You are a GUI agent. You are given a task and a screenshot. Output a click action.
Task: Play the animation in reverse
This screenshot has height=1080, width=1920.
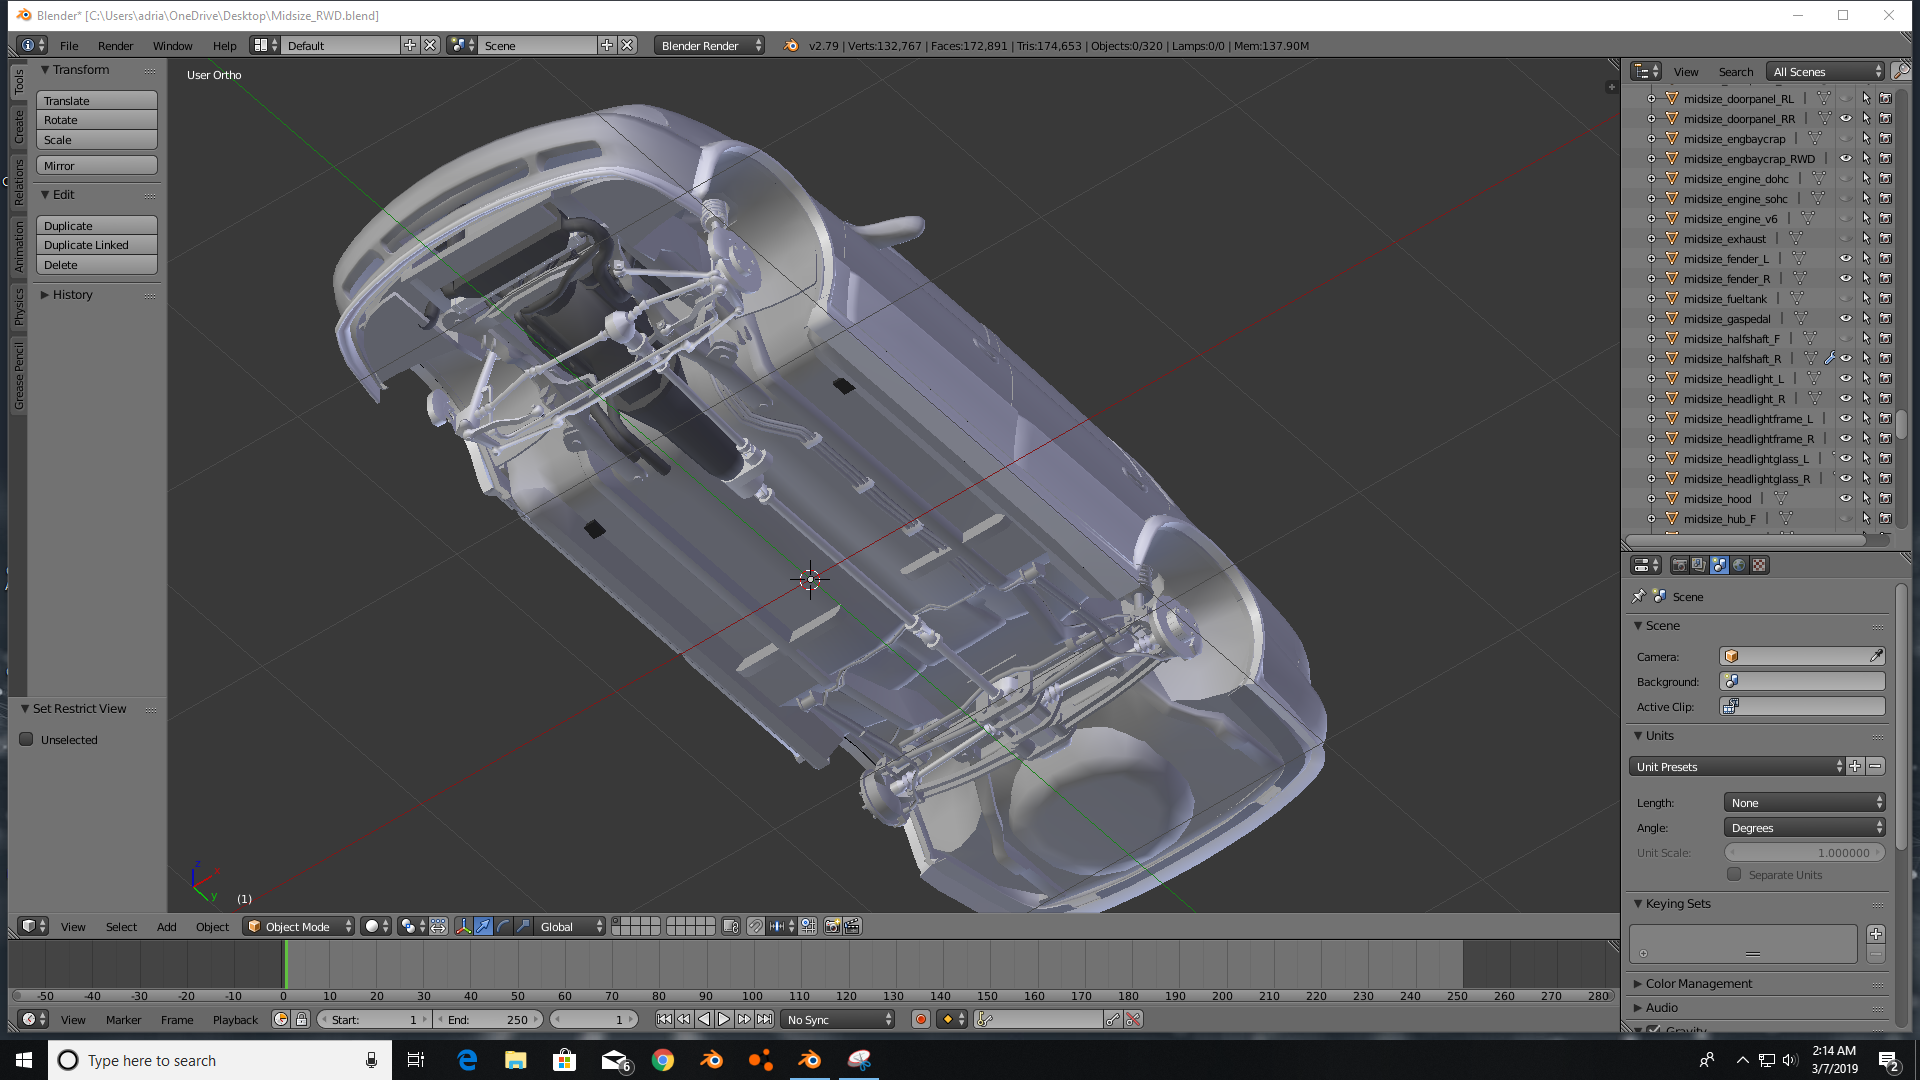click(704, 1019)
